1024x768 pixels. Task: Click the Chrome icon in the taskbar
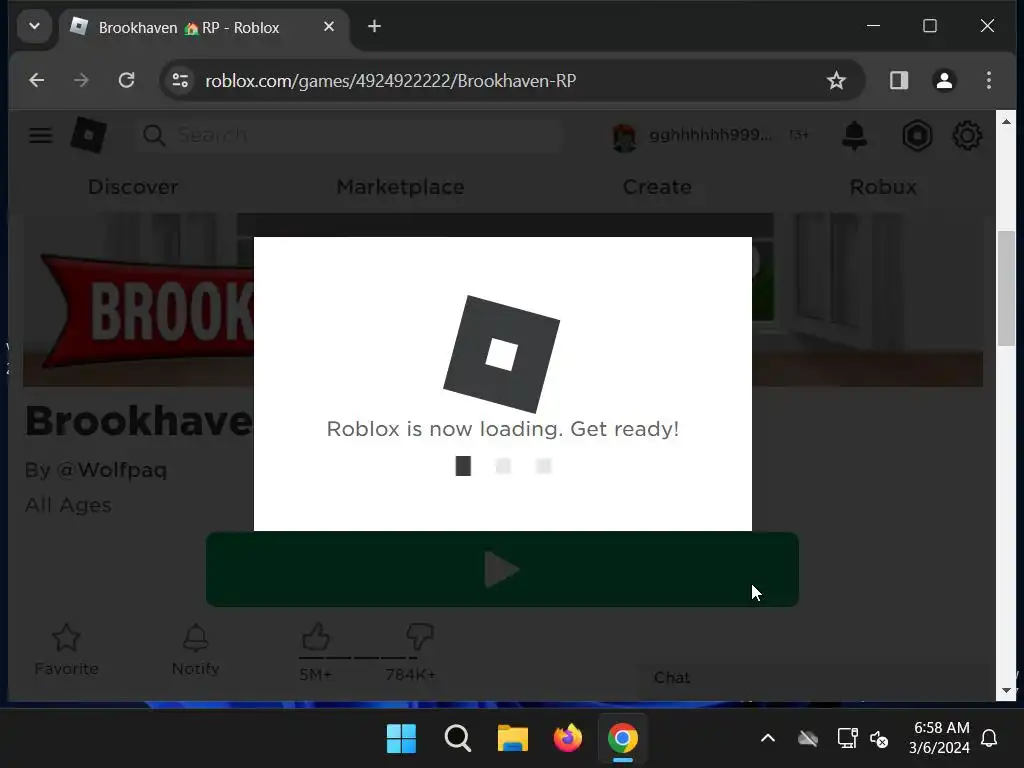pos(622,738)
